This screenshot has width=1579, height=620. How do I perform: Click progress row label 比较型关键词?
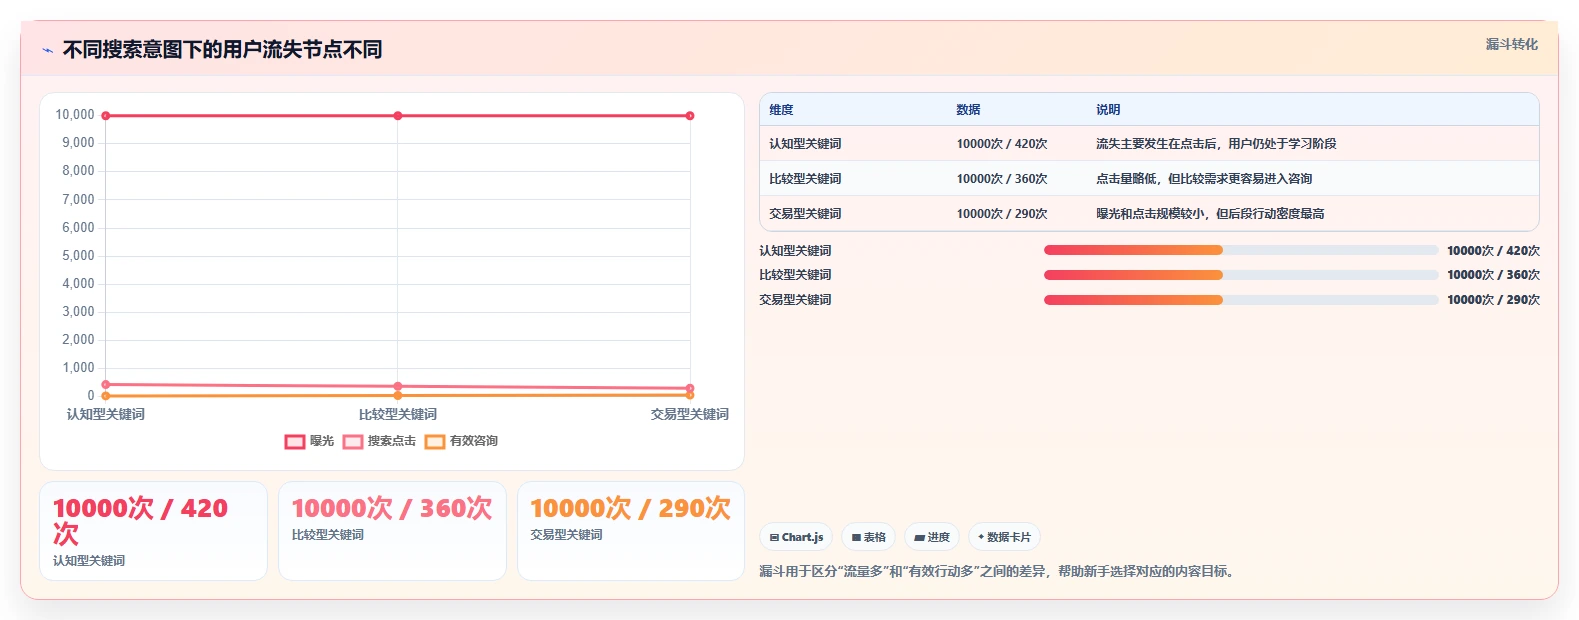795,275
